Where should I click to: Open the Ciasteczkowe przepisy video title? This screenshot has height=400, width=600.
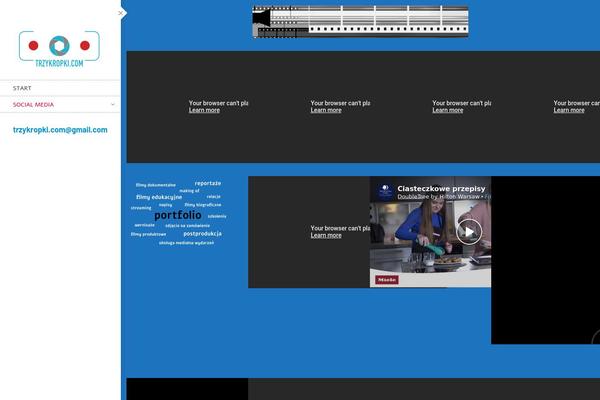click(441, 188)
